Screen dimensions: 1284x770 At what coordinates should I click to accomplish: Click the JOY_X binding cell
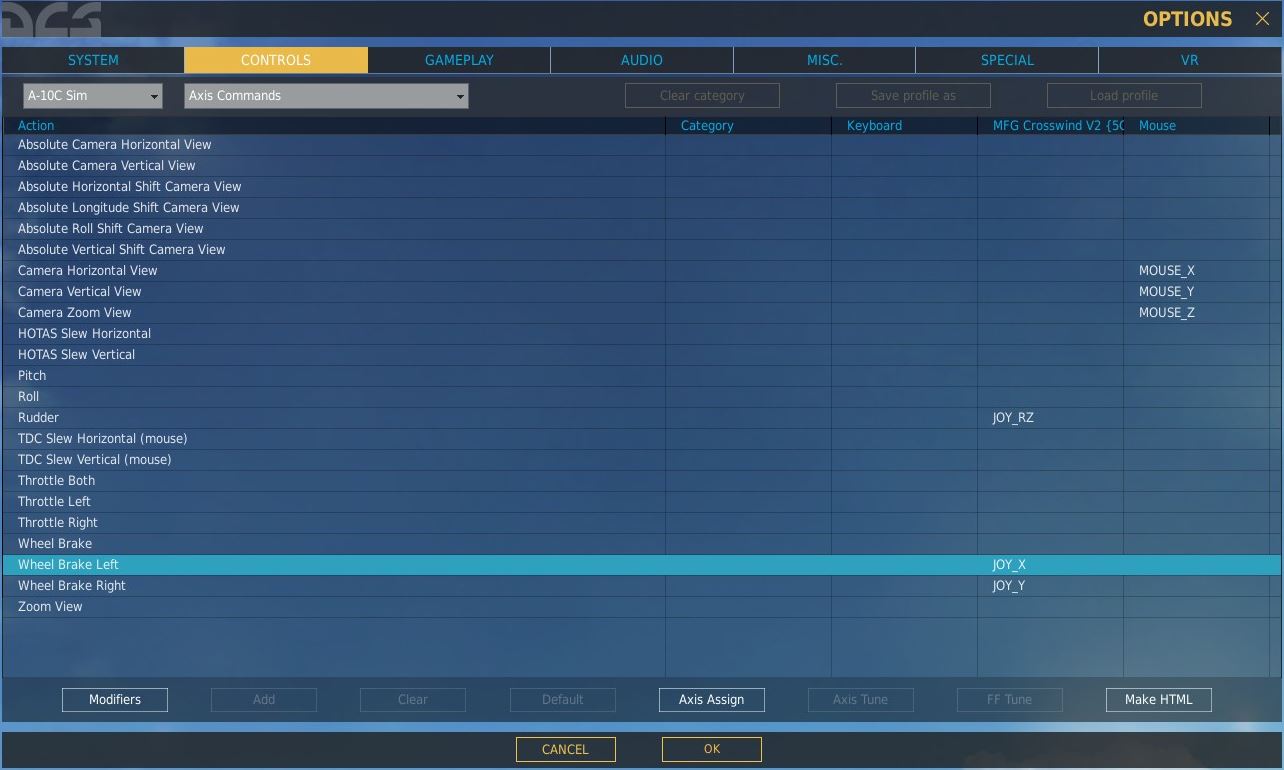1050,565
